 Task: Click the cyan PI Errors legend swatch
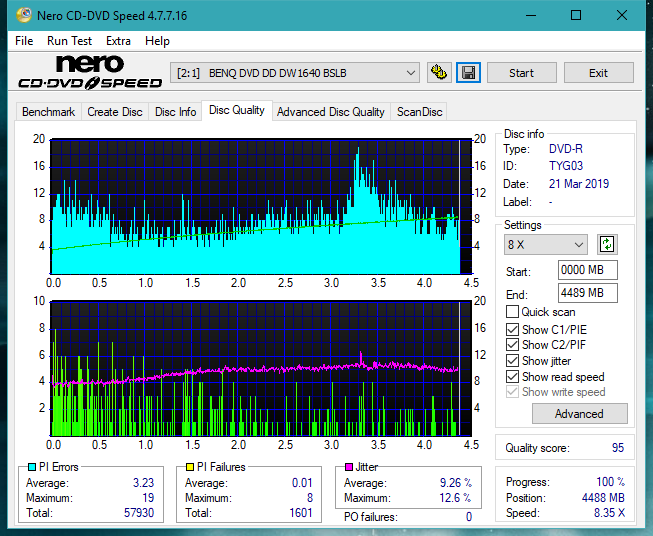coord(32,467)
